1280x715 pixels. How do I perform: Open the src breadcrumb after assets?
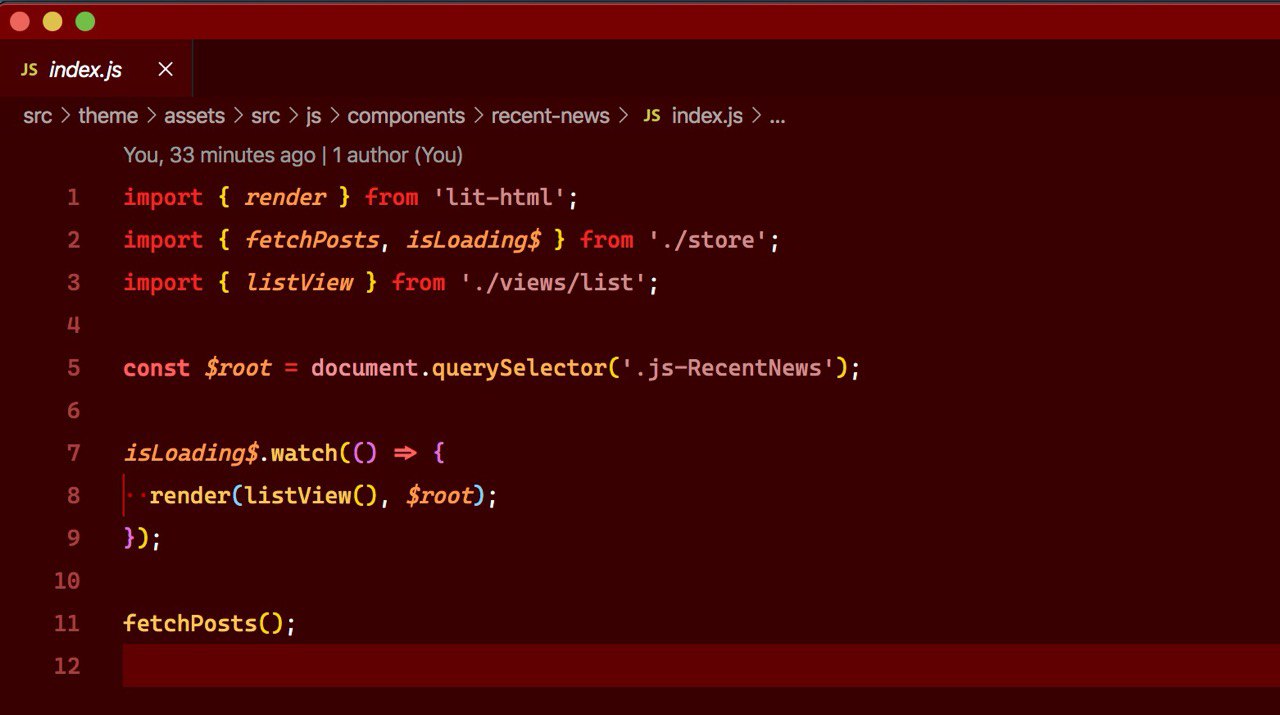pyautogui.click(x=265, y=116)
